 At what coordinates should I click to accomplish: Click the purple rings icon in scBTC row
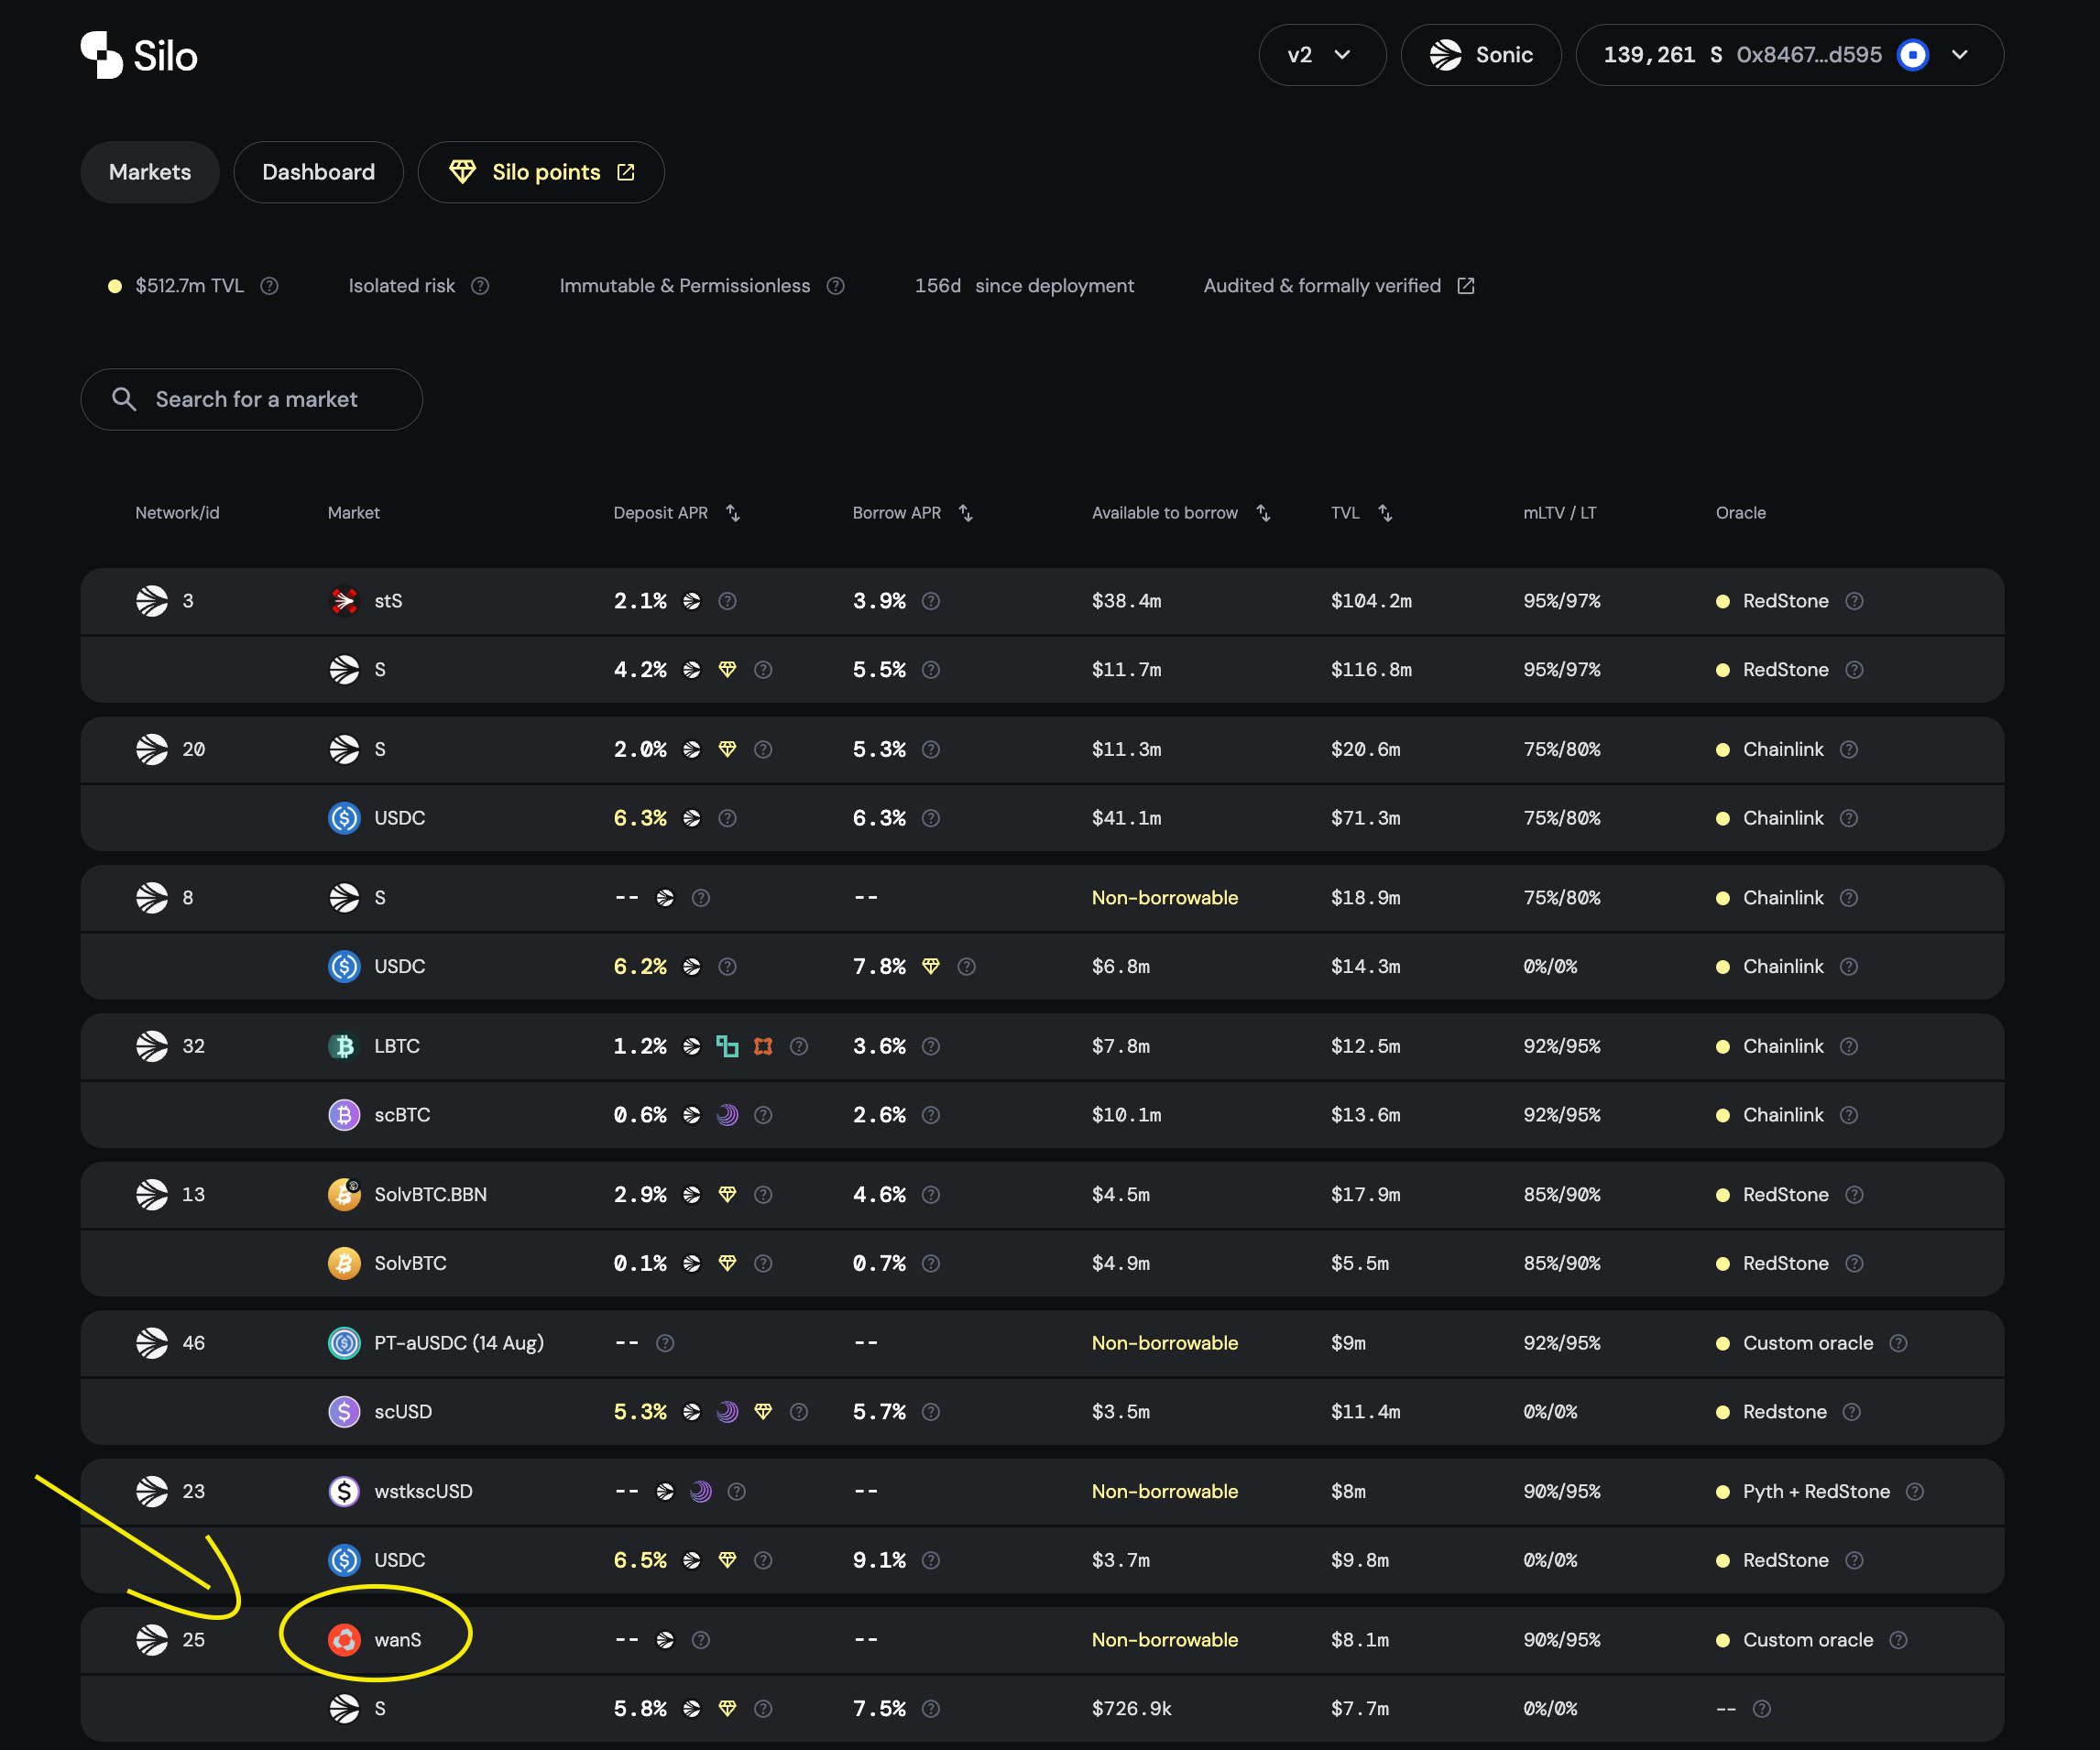[727, 1115]
